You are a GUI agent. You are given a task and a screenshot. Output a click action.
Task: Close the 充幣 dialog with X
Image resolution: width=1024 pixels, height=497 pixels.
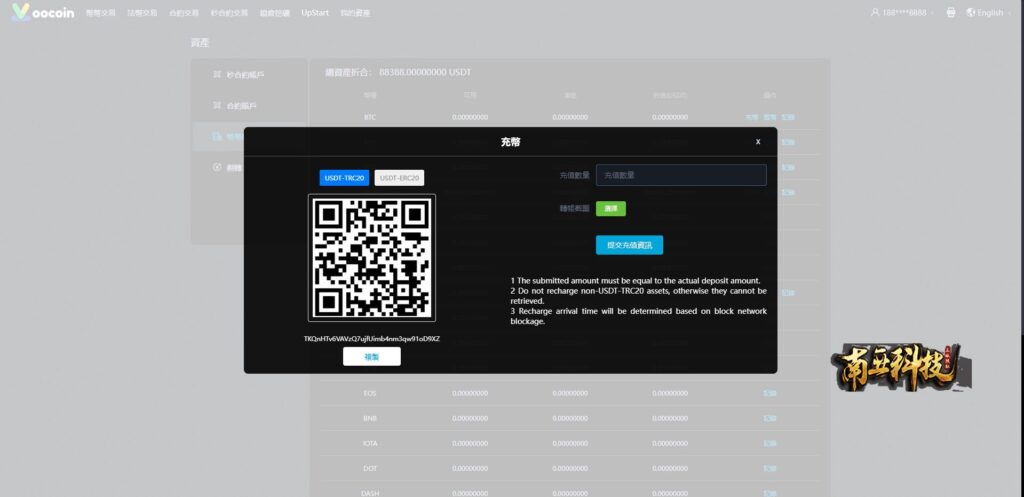[x=758, y=142]
